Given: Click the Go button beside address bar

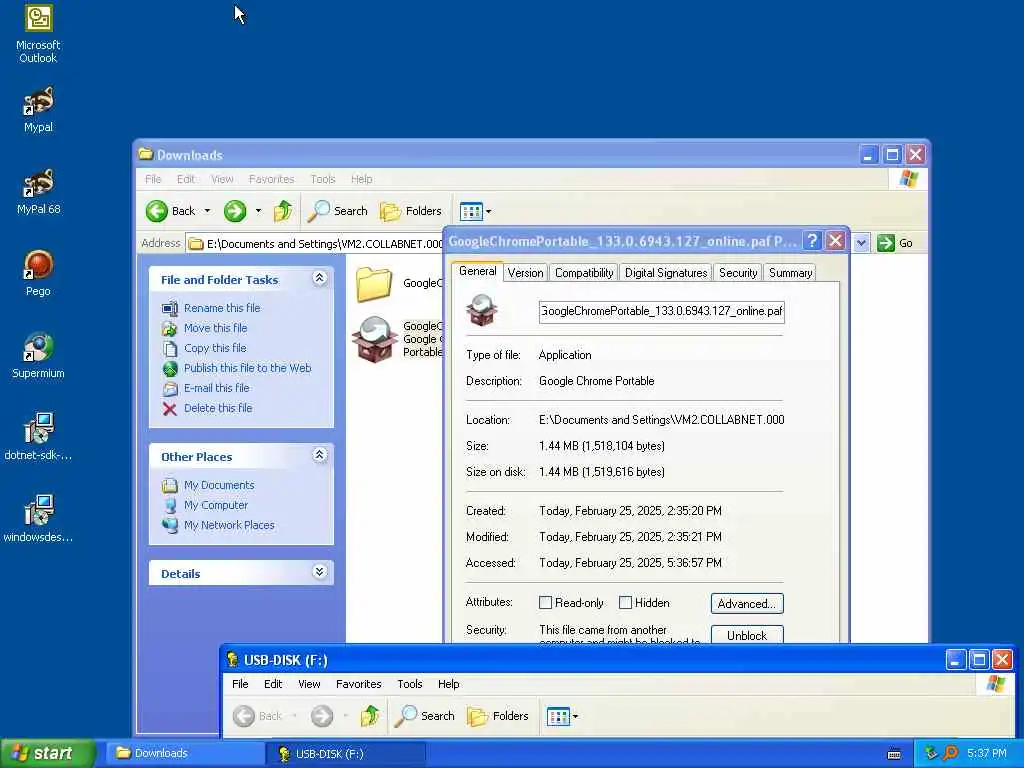Looking at the screenshot, I should [x=895, y=243].
